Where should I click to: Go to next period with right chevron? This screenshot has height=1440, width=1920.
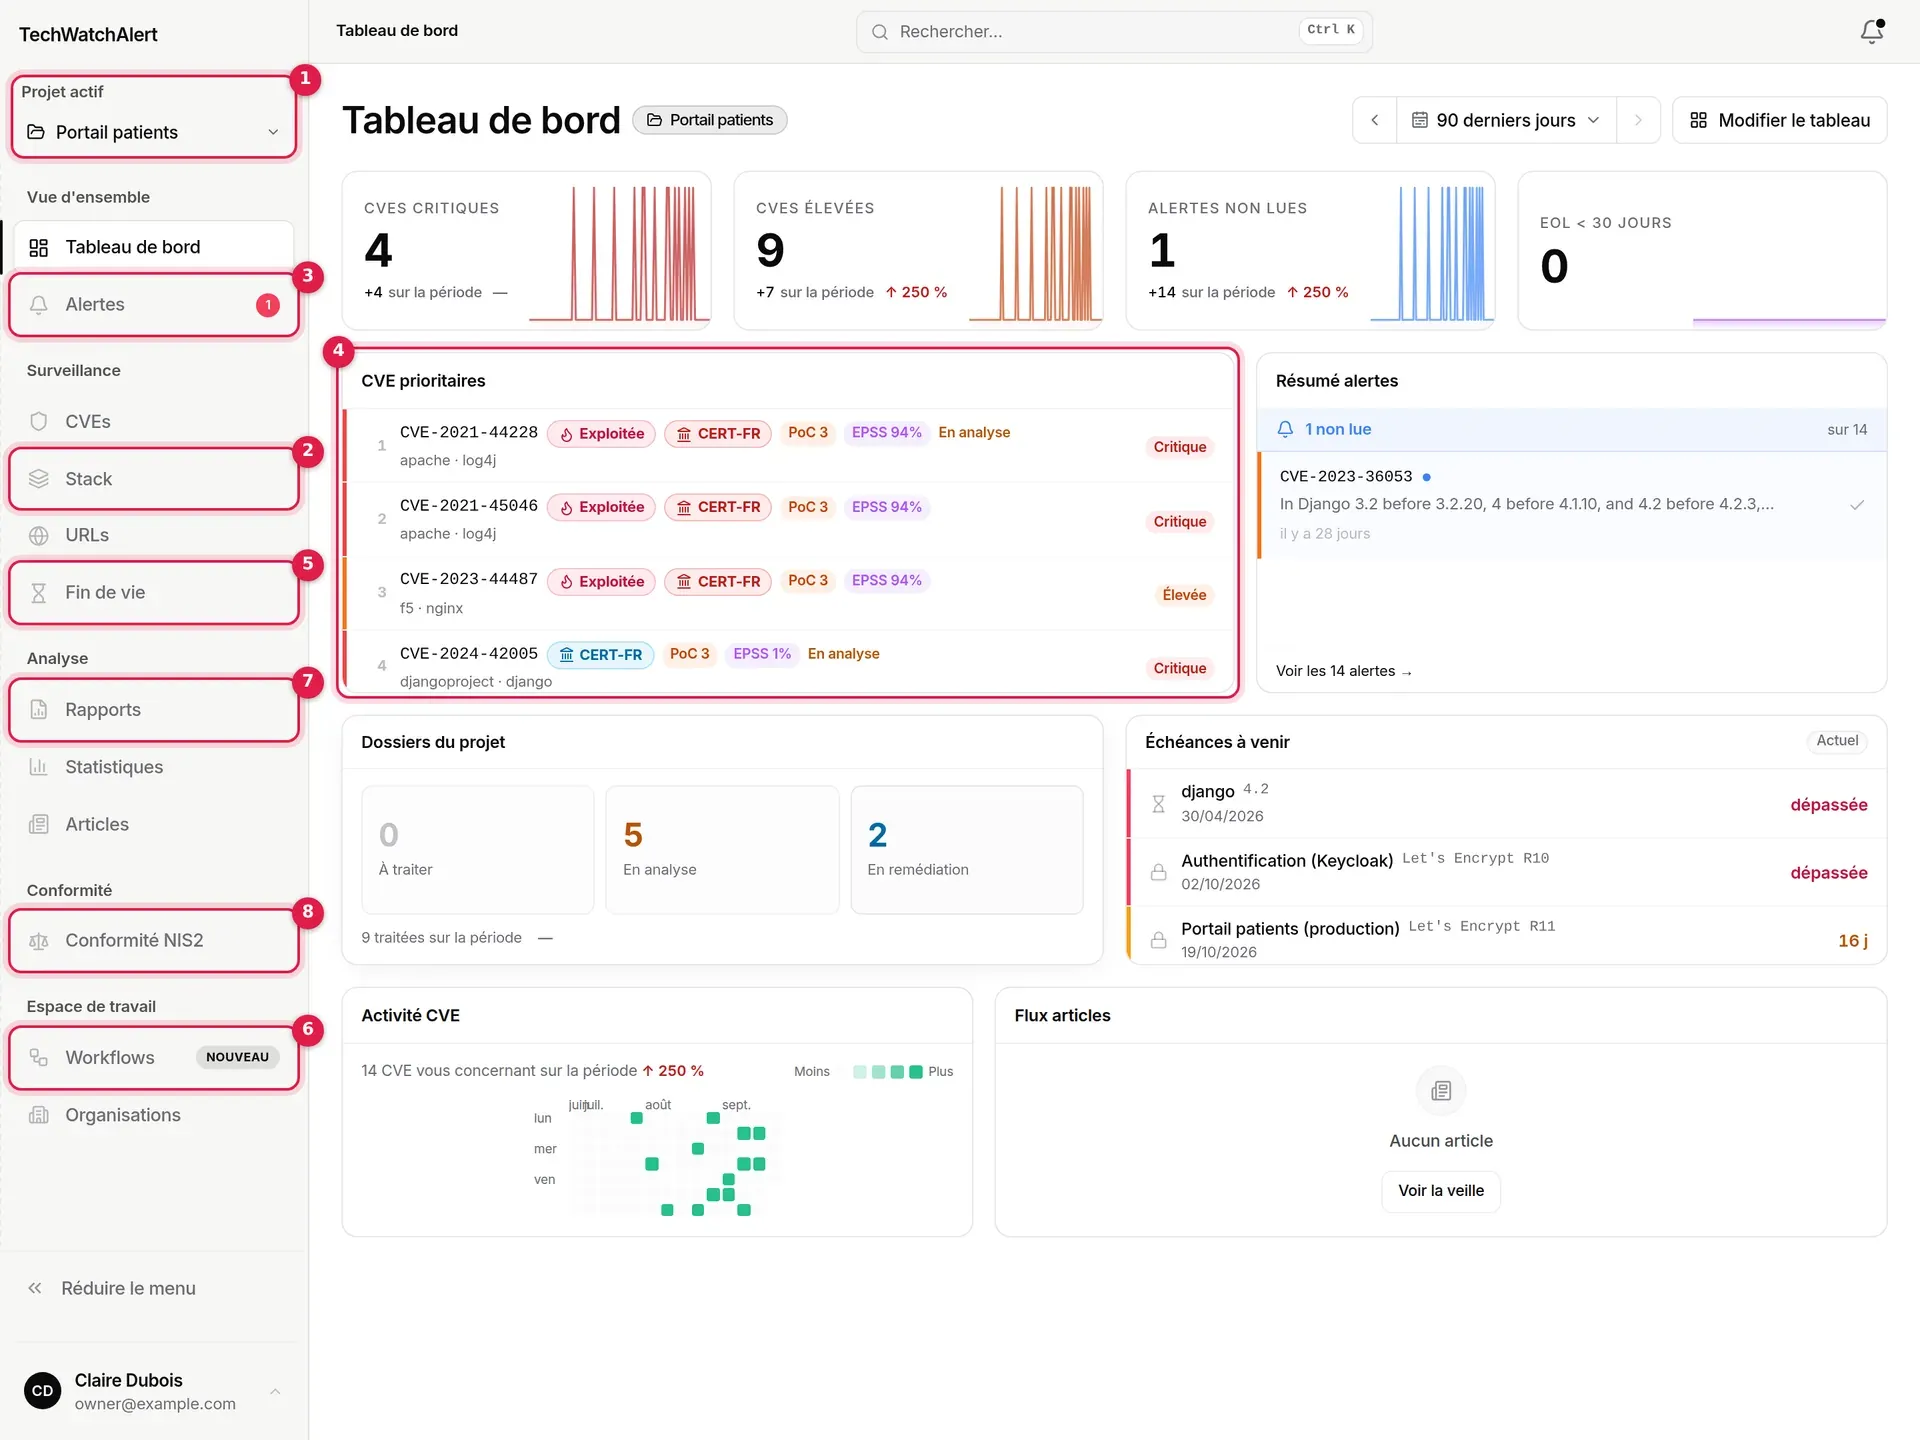[x=1638, y=120]
